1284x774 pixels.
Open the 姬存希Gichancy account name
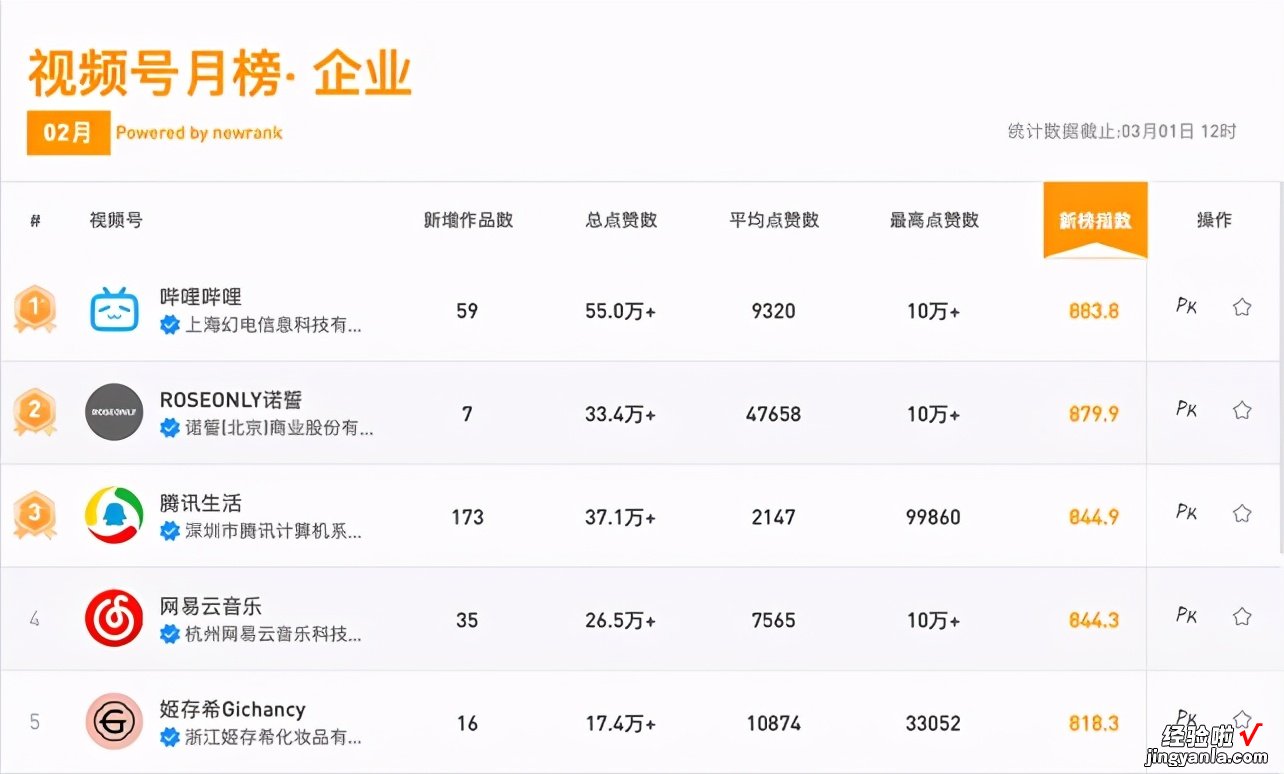233,709
